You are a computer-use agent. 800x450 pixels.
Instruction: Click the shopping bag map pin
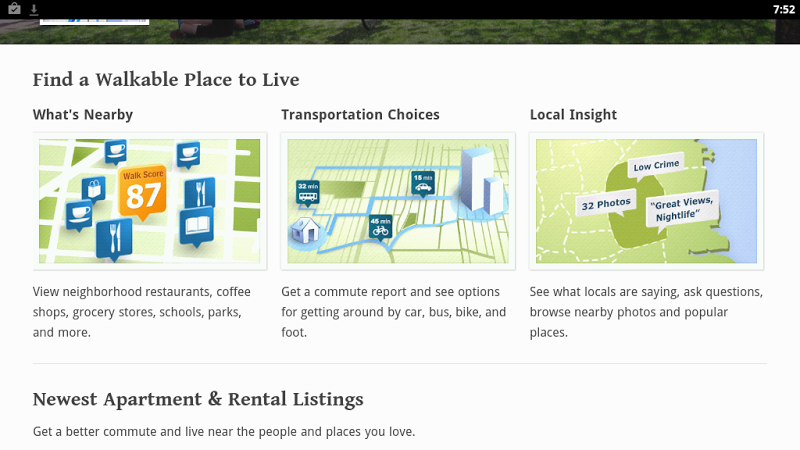[94, 189]
